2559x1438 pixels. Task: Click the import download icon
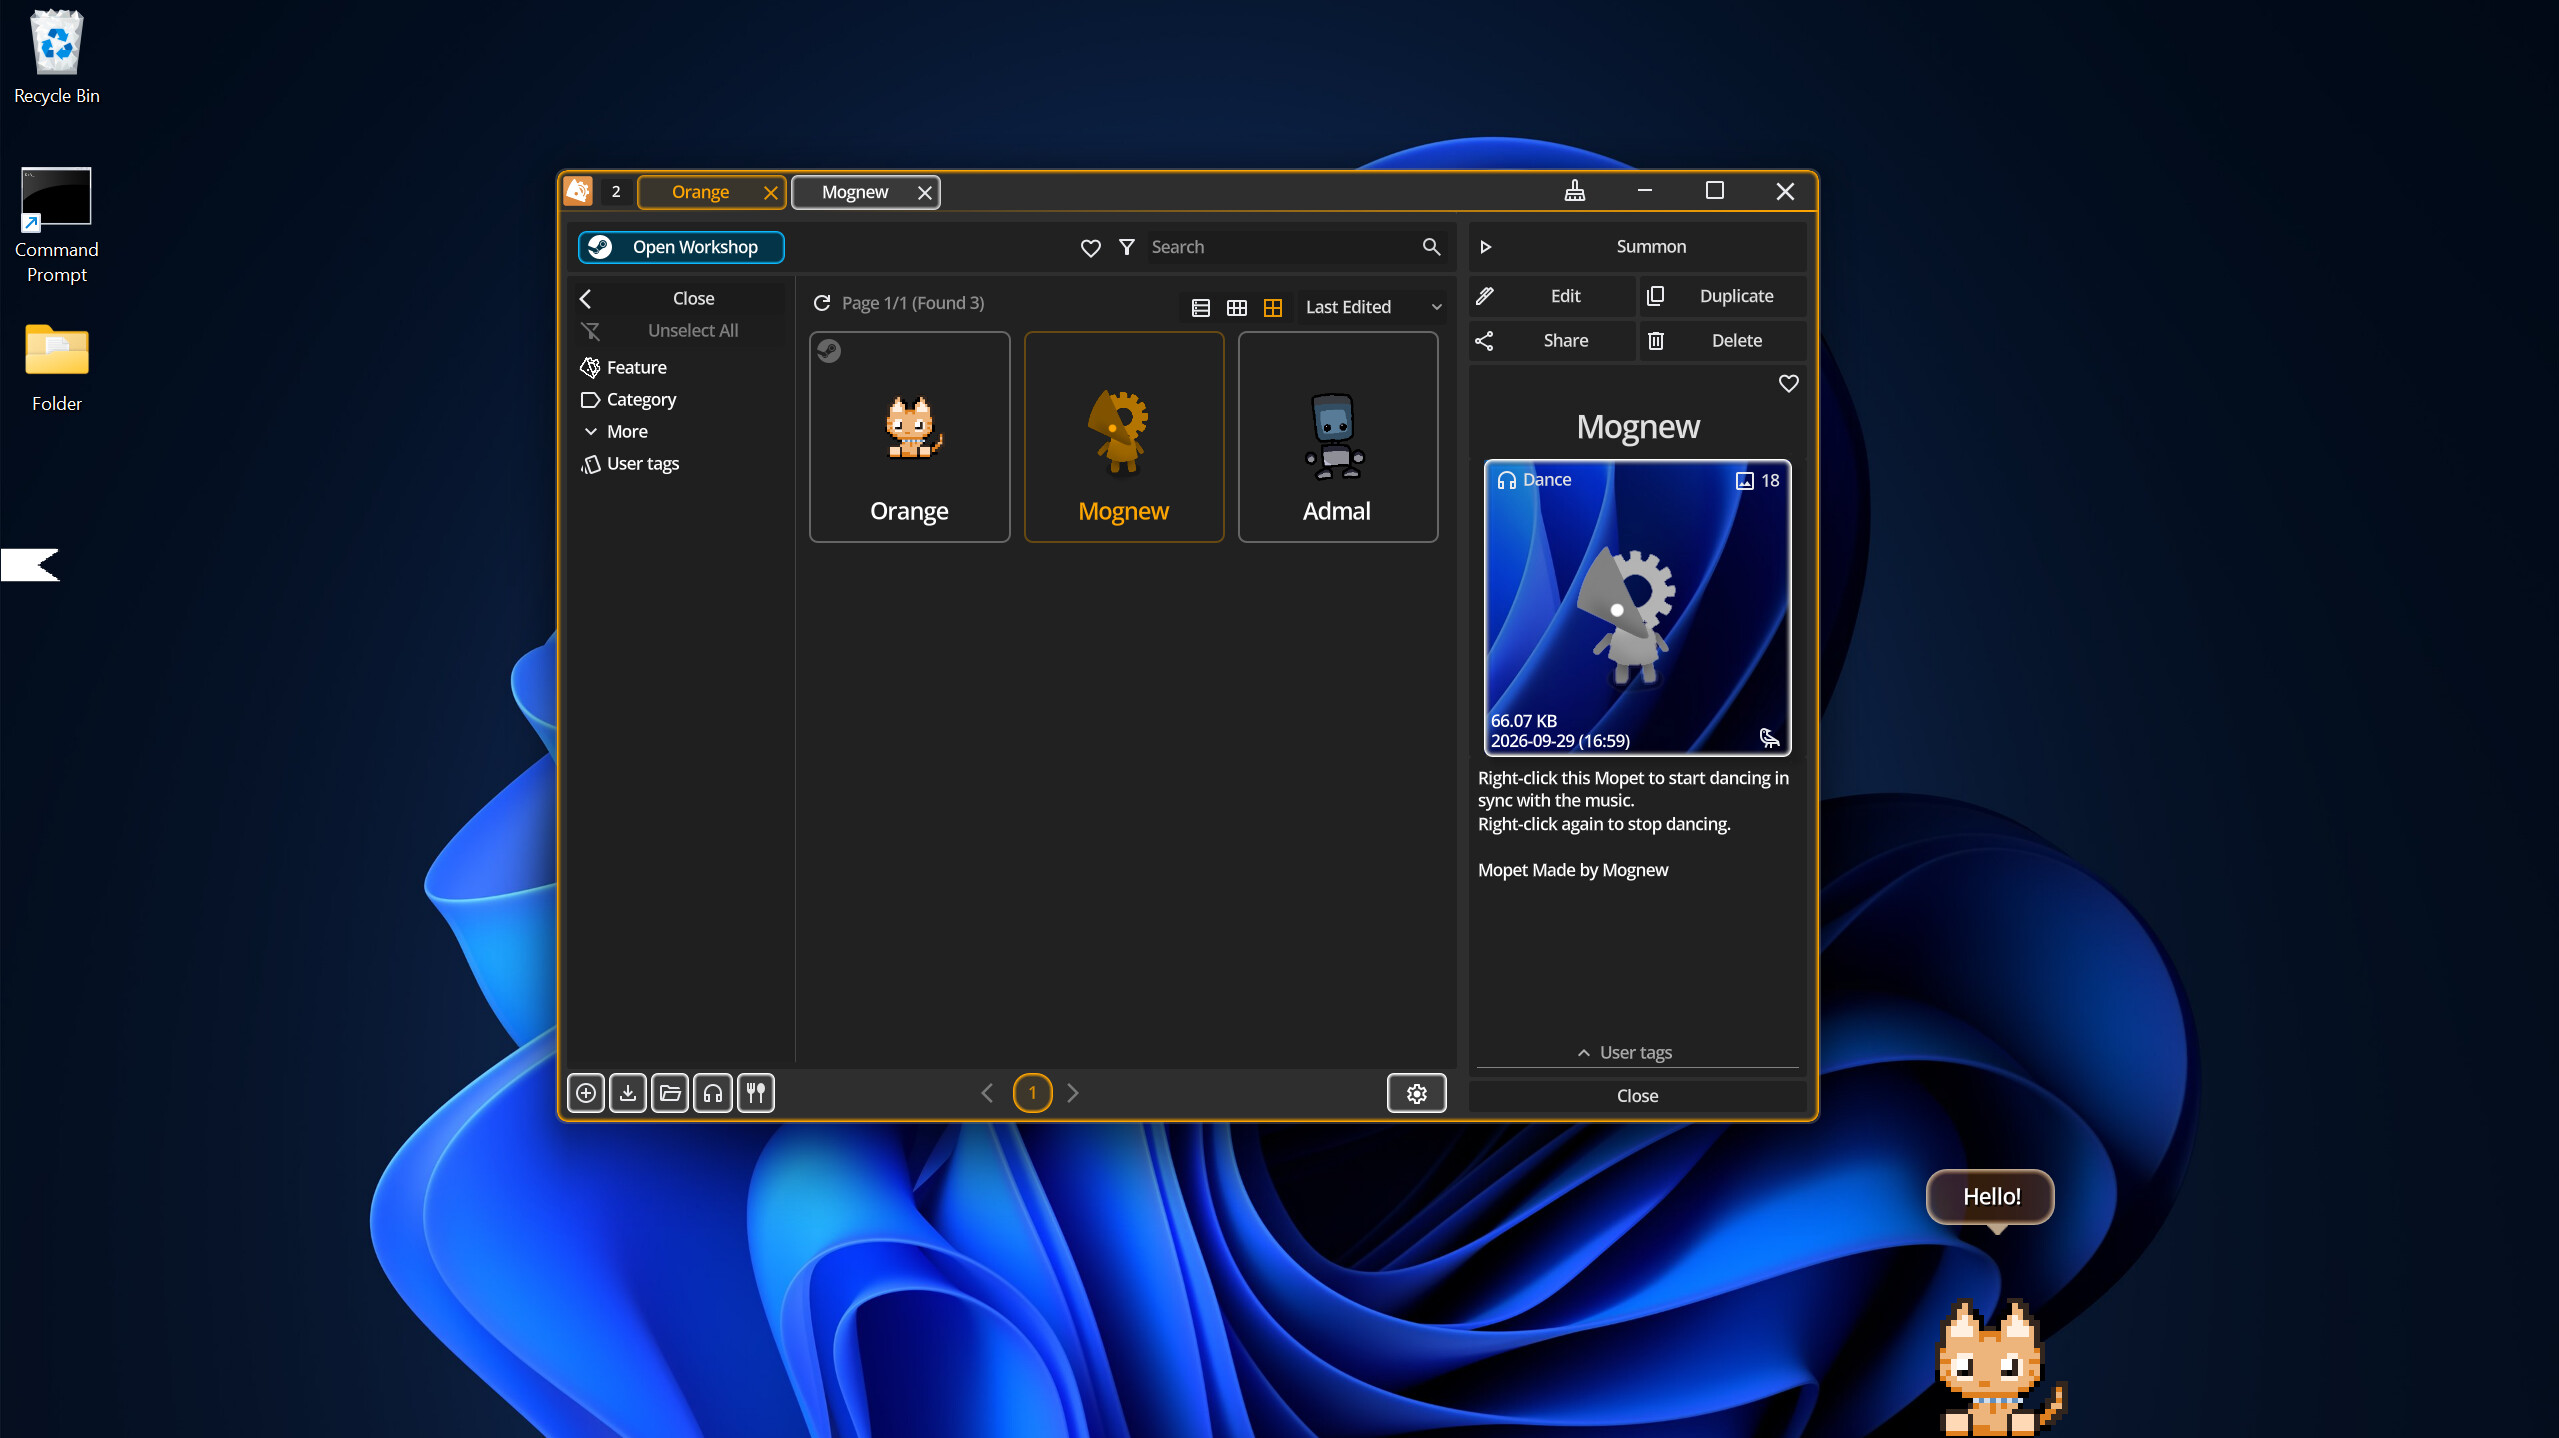[x=628, y=1093]
